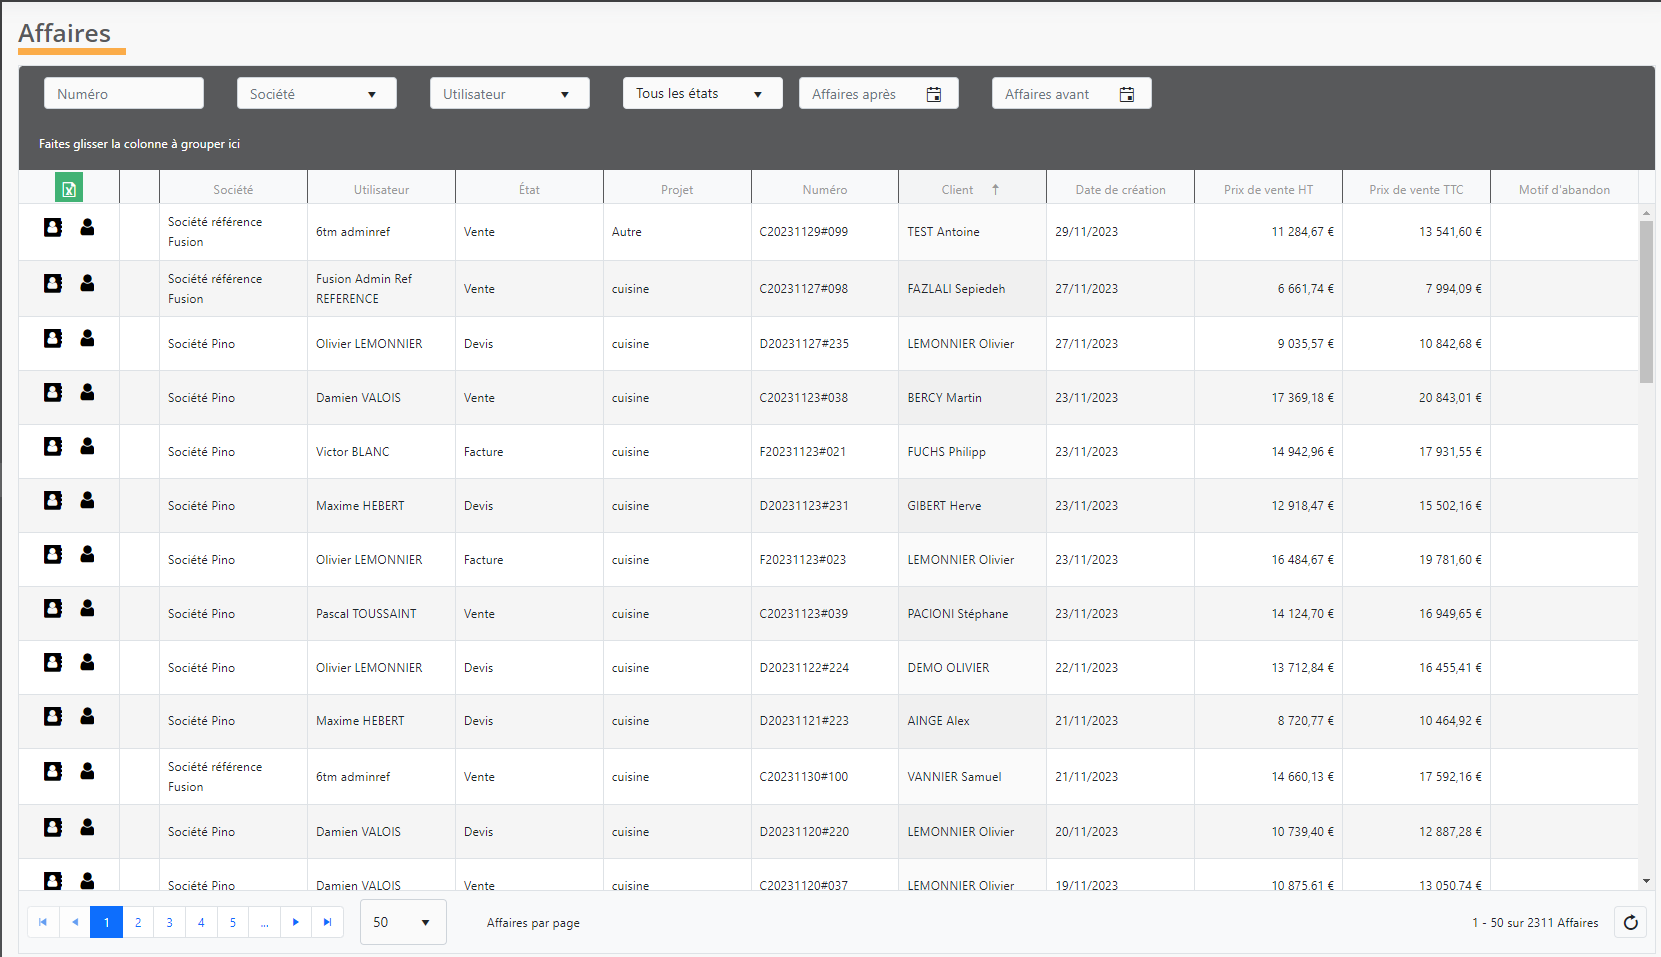Image resolution: width=1661 pixels, height=957 pixels.
Task: Open calendar picker in Affaires avant field
Action: pos(1127,94)
